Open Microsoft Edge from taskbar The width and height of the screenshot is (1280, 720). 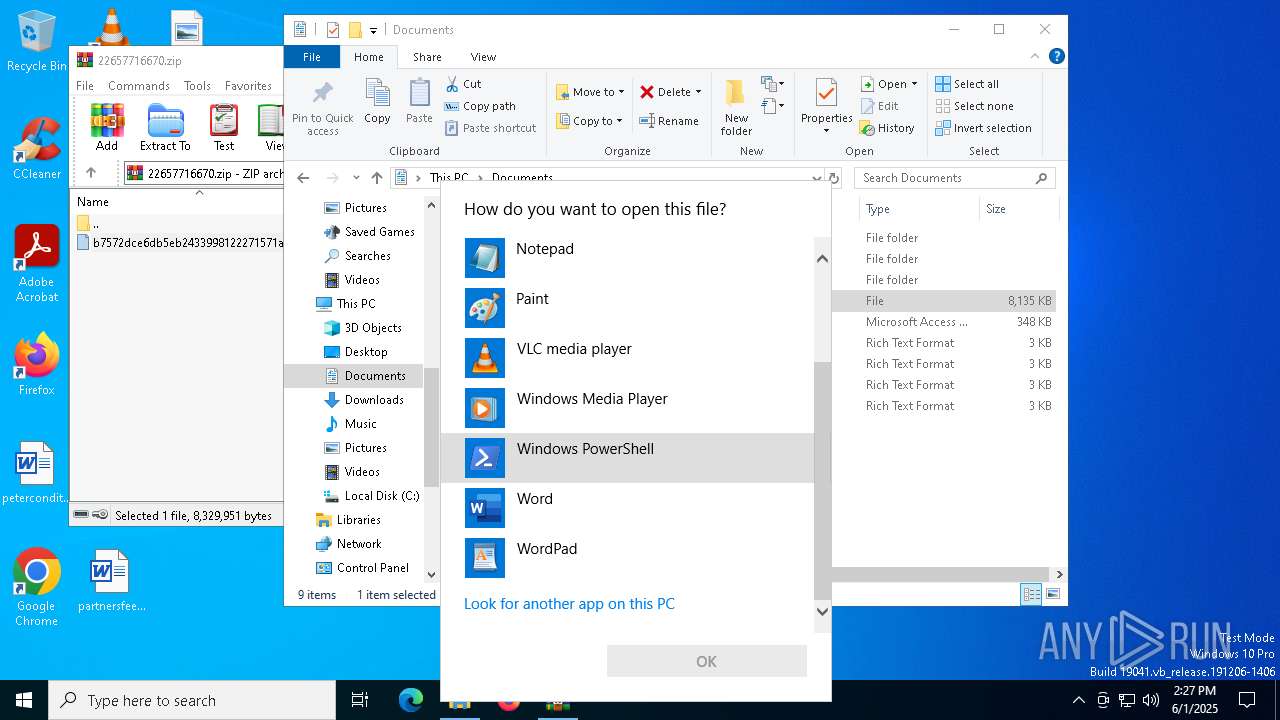[x=411, y=700]
